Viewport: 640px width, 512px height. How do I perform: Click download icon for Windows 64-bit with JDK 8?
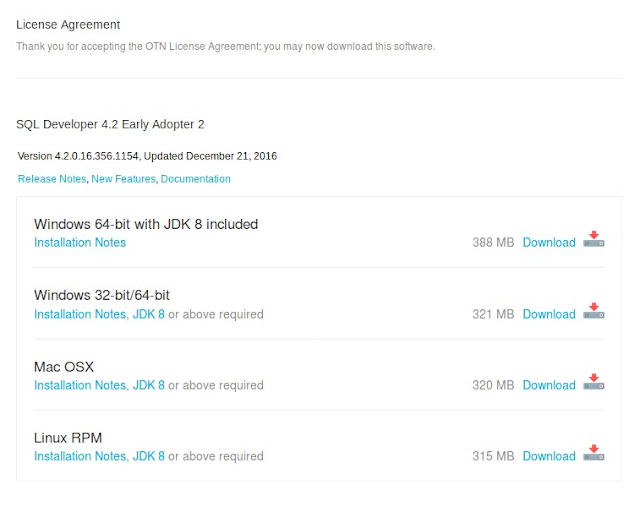point(594,240)
